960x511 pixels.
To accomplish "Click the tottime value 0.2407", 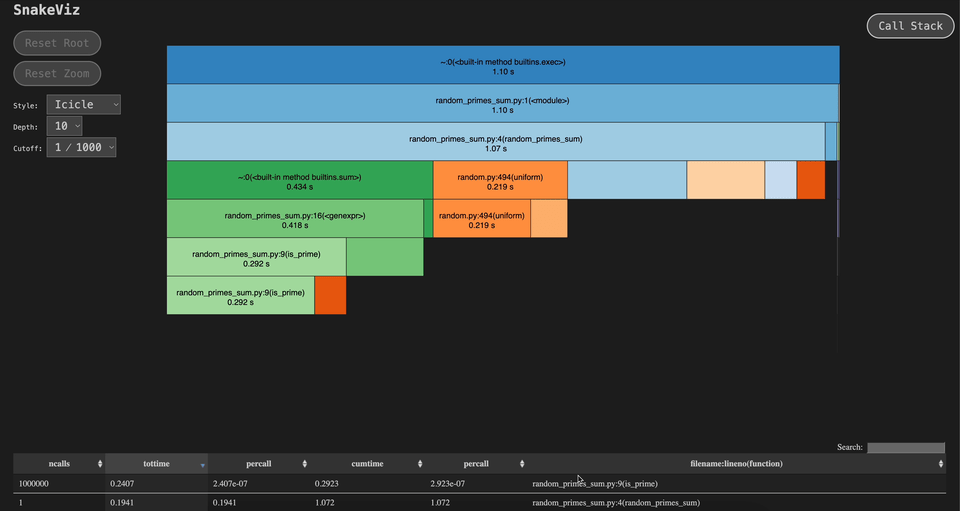I will [x=121, y=483].
